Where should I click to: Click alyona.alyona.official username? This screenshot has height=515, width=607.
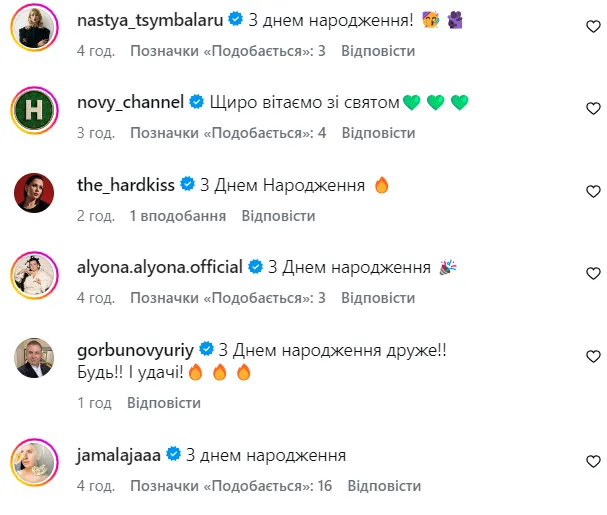(x=160, y=267)
